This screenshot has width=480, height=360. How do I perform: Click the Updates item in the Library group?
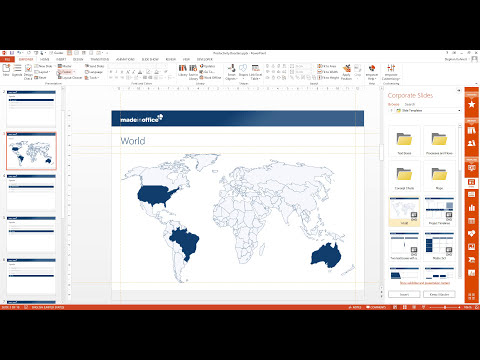click(x=208, y=66)
